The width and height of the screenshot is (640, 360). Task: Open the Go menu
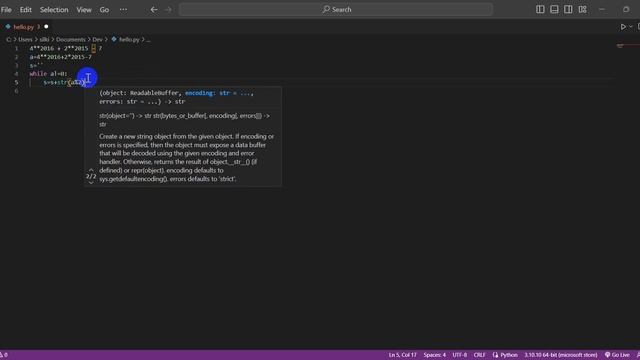point(104,9)
